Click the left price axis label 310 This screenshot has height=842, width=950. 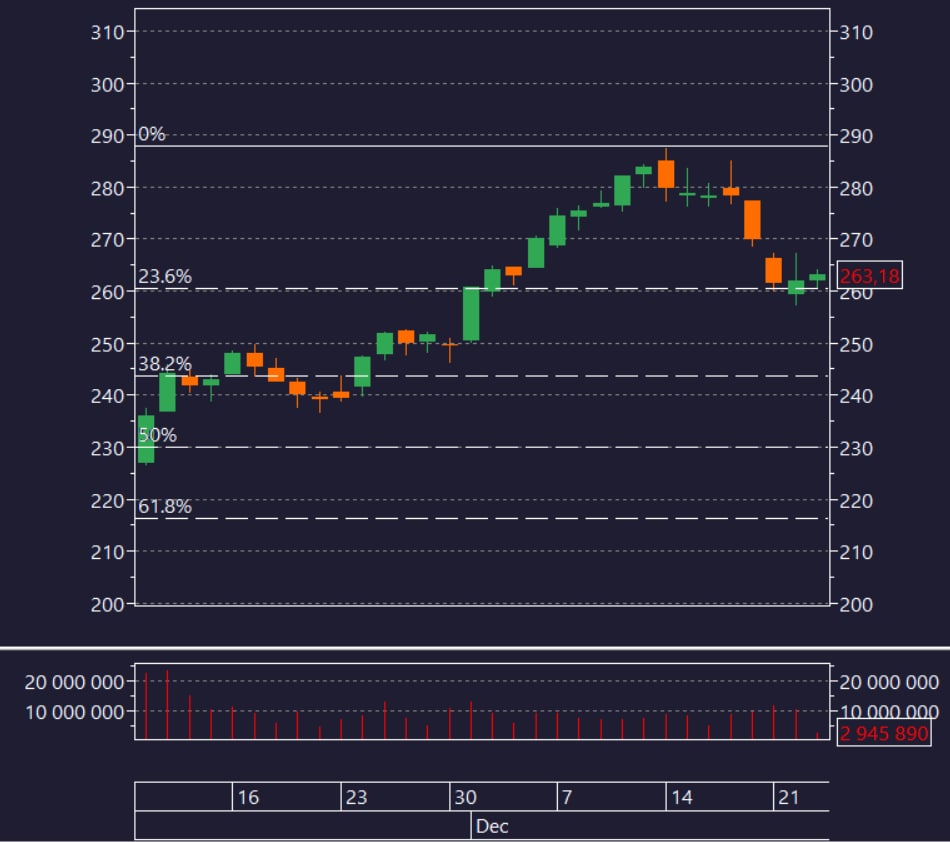[x=107, y=32]
